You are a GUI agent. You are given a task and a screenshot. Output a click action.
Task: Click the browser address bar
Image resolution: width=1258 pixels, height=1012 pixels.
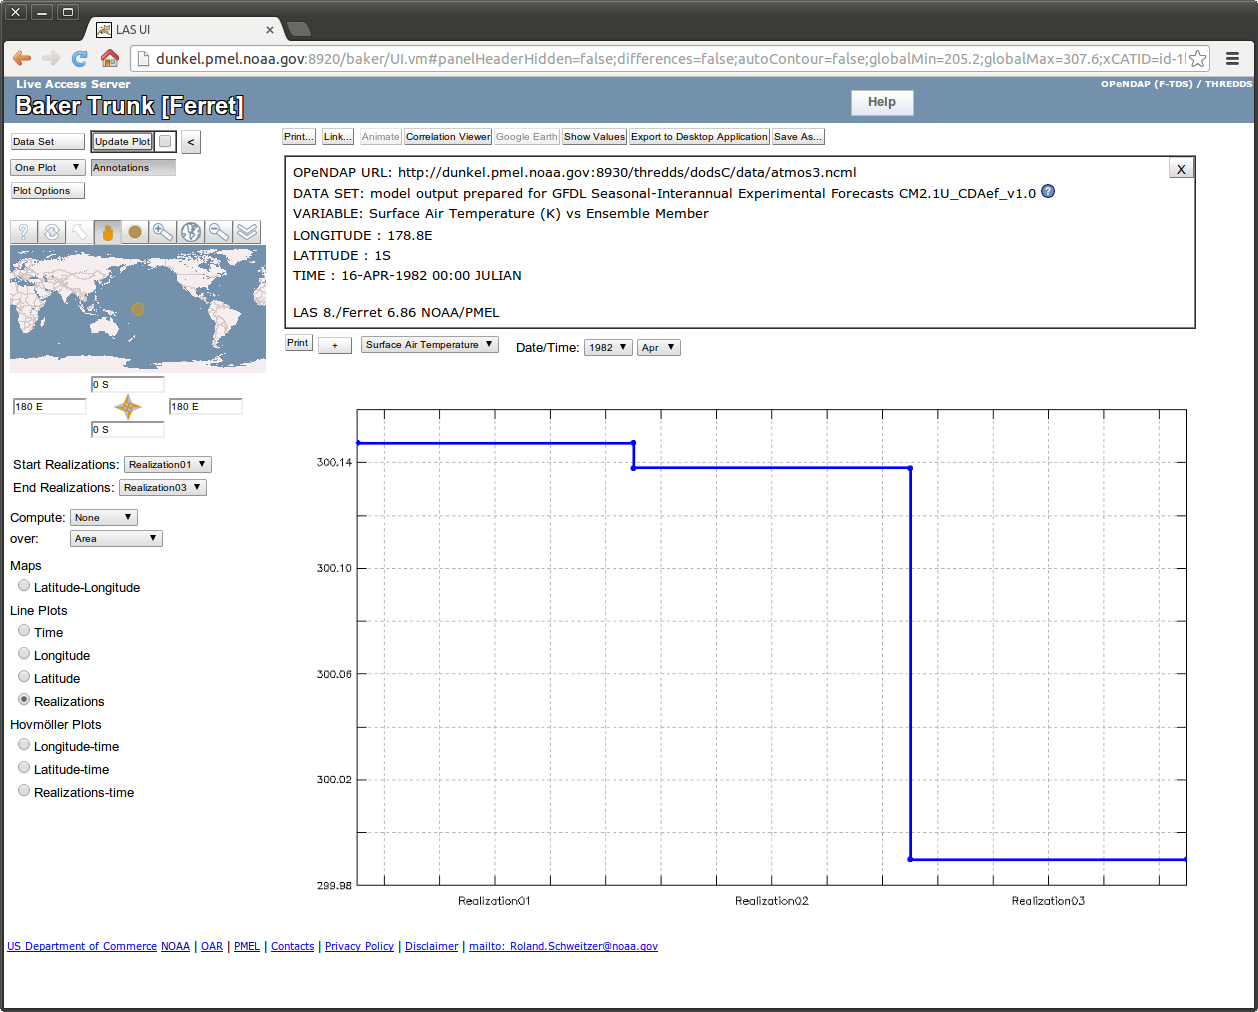670,59
